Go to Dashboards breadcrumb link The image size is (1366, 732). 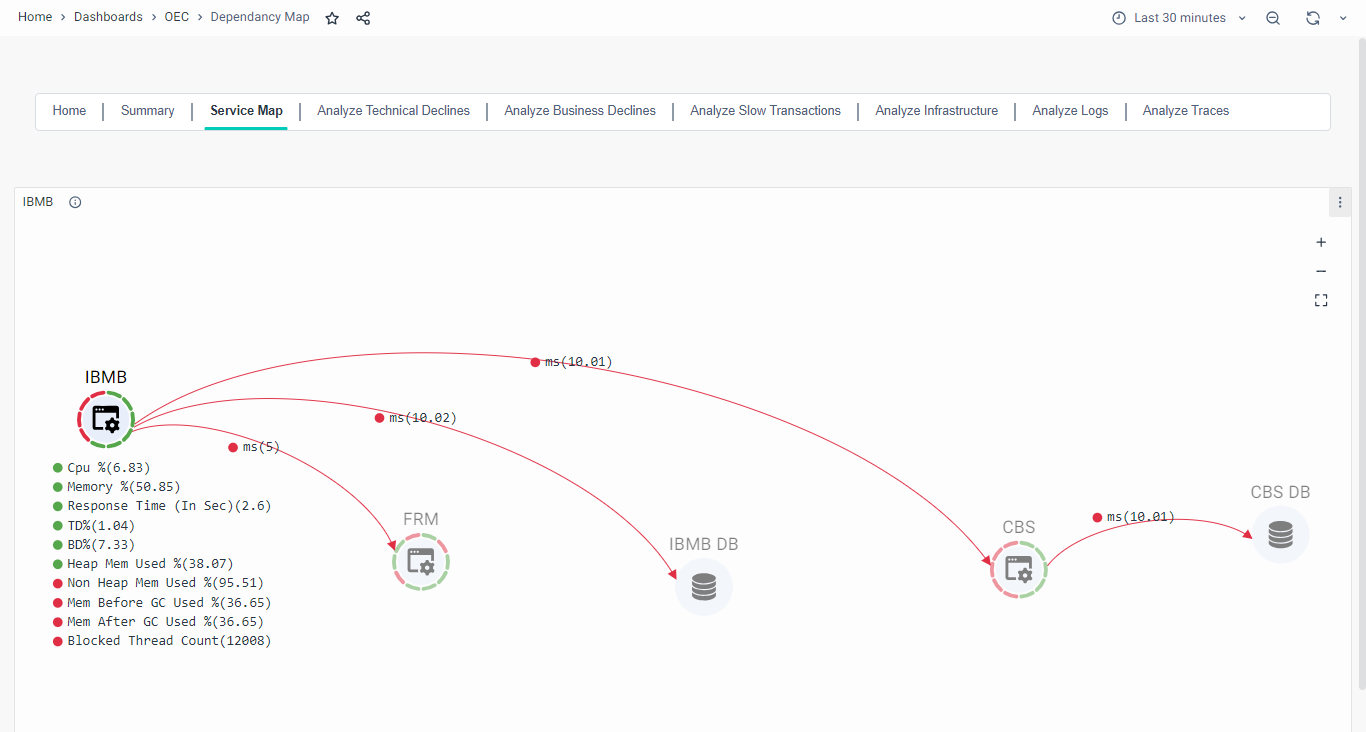(x=108, y=17)
